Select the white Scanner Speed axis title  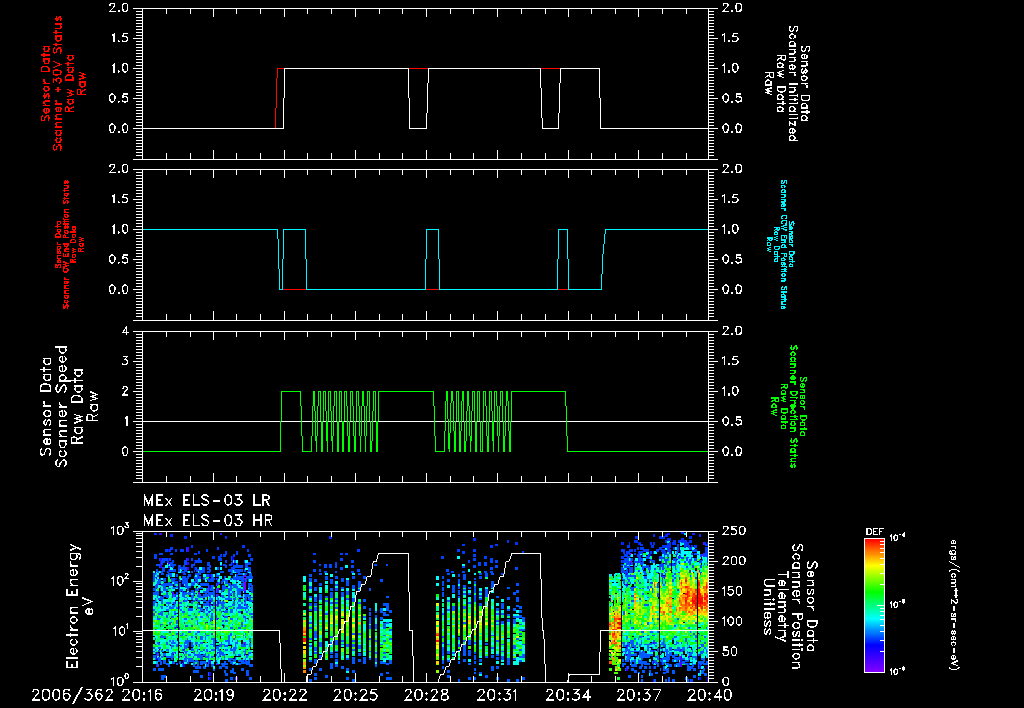[x=69, y=406]
